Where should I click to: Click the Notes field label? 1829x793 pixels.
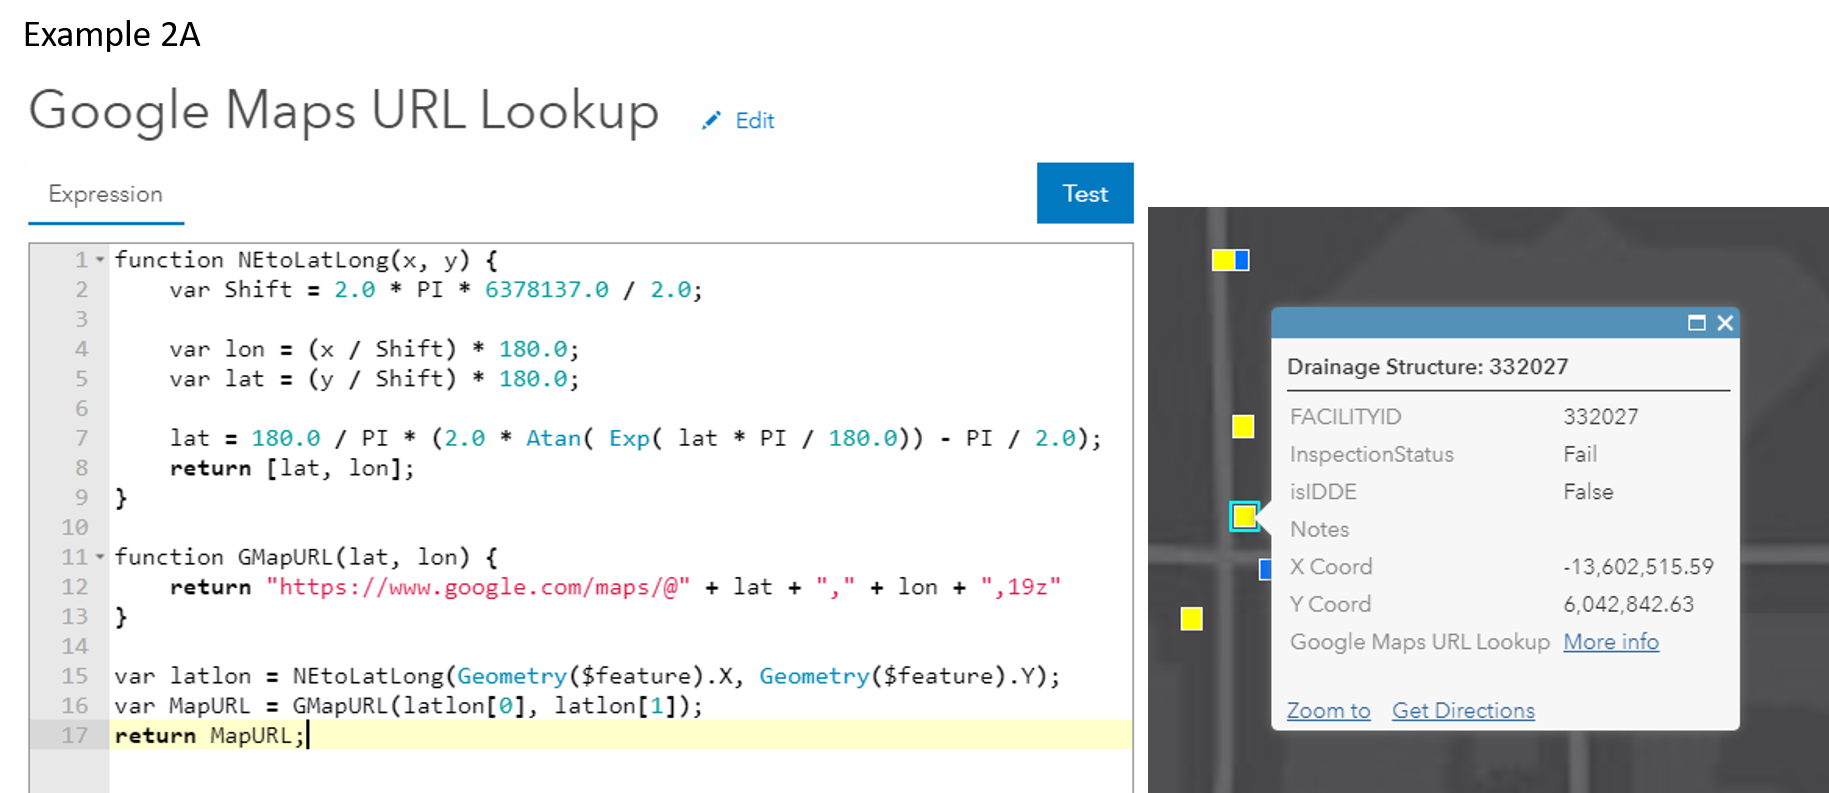pos(1319,530)
